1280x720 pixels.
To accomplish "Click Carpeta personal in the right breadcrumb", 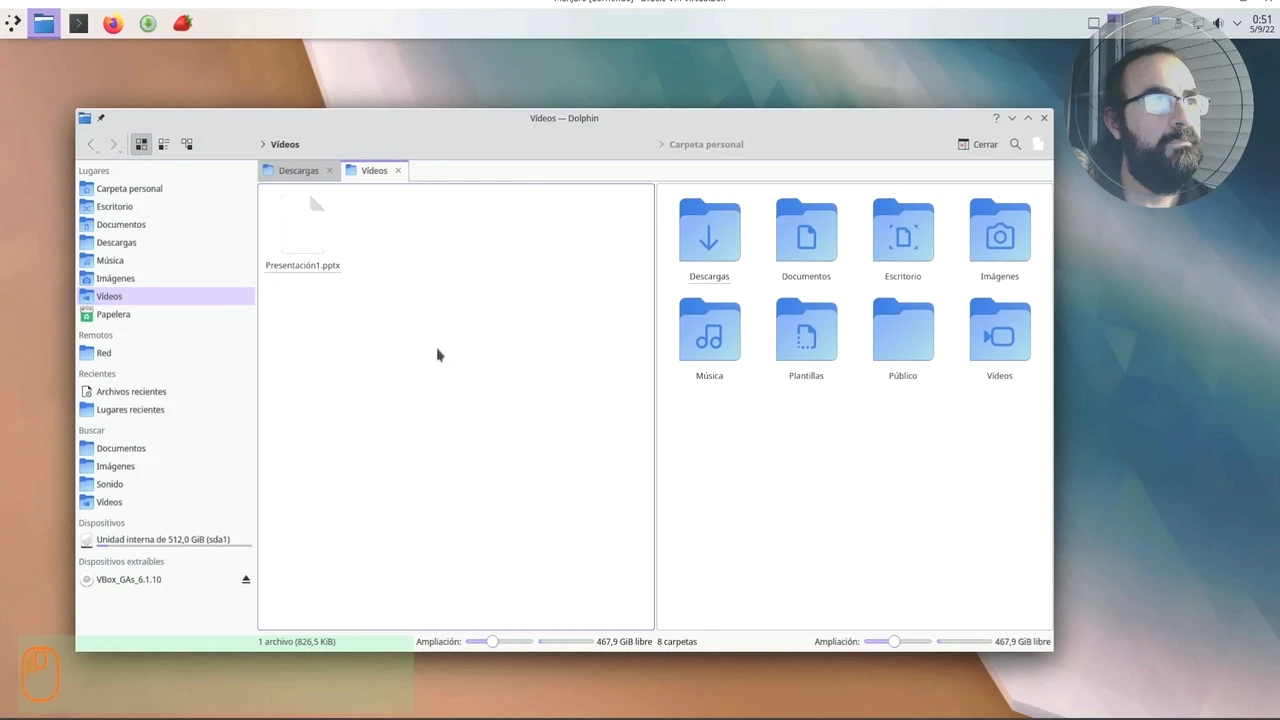I will pos(706,144).
